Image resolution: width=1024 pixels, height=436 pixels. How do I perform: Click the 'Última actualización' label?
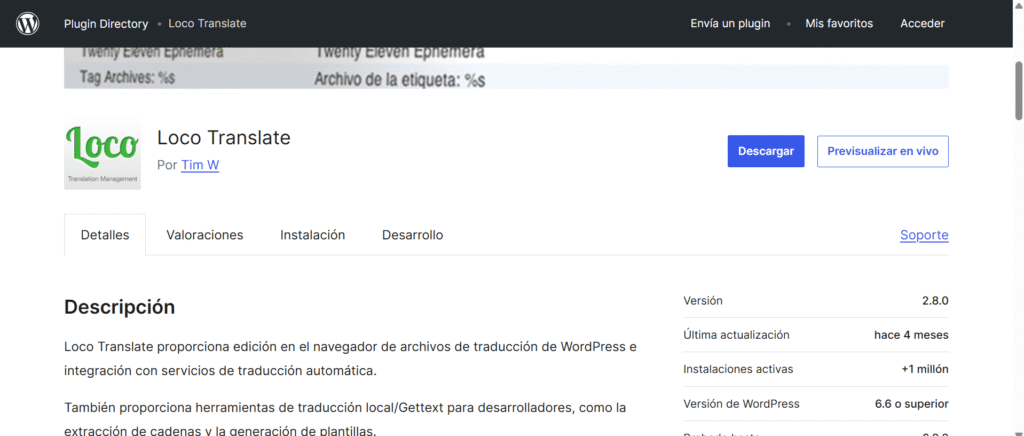(737, 335)
